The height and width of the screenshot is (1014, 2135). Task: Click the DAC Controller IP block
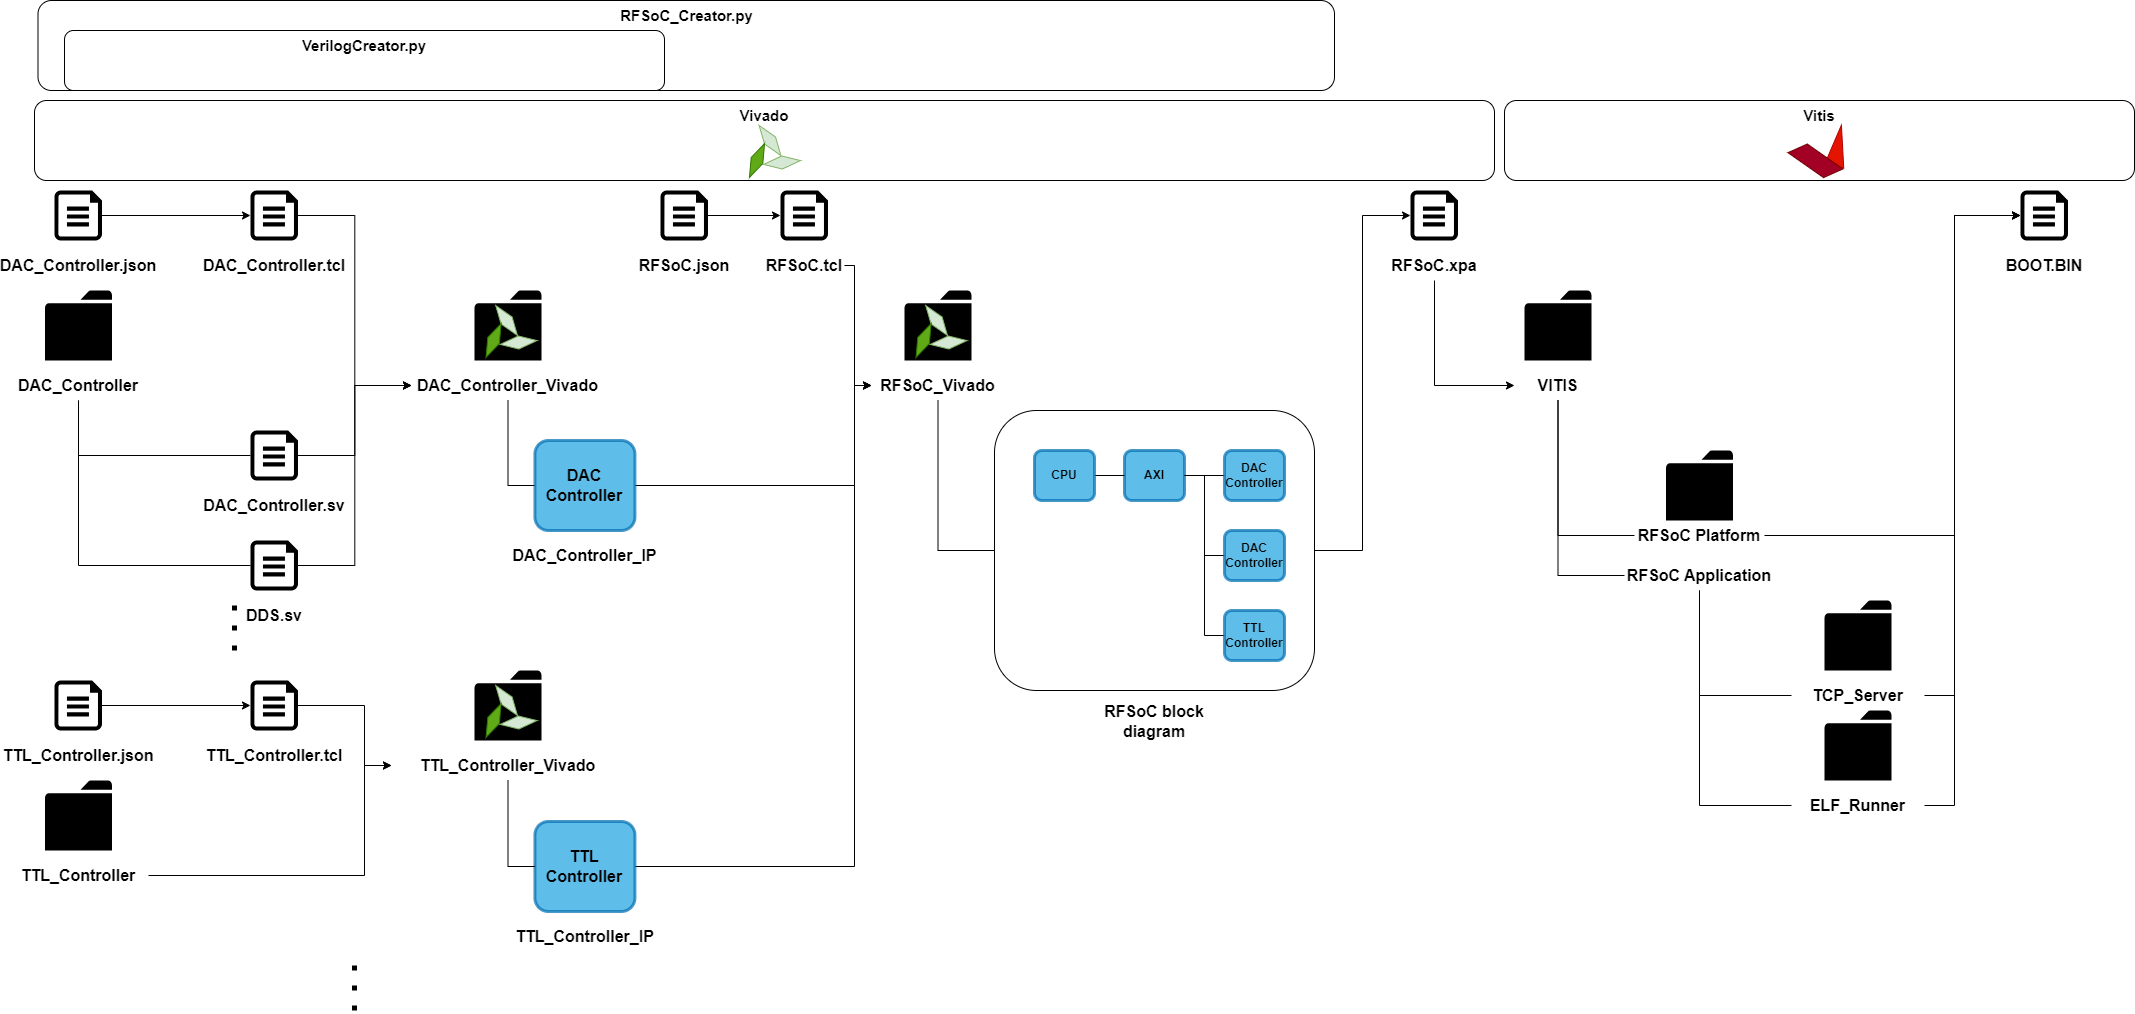(x=584, y=486)
